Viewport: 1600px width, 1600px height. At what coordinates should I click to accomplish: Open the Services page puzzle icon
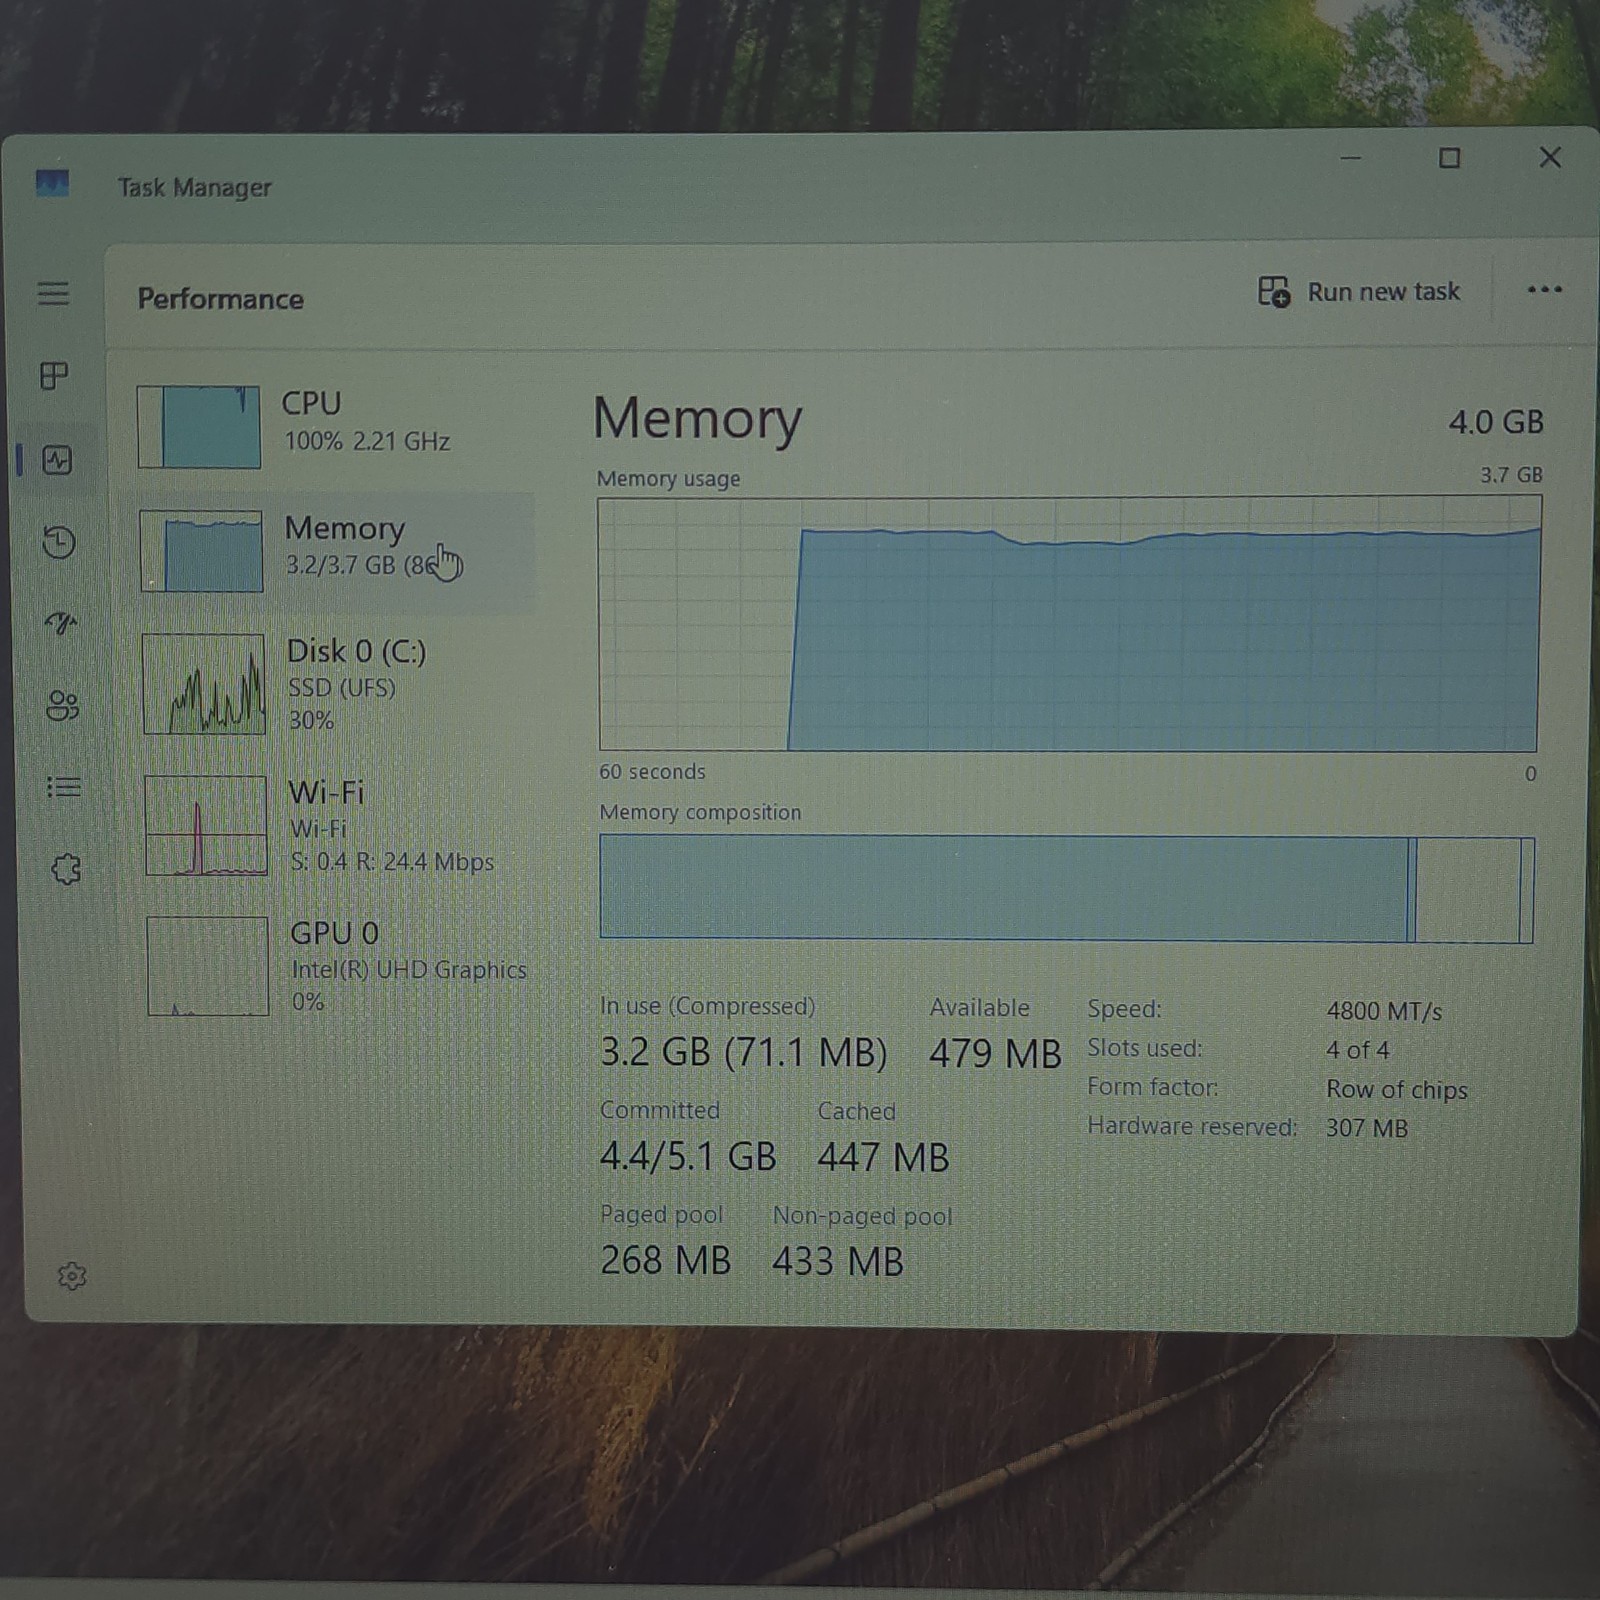(66, 869)
